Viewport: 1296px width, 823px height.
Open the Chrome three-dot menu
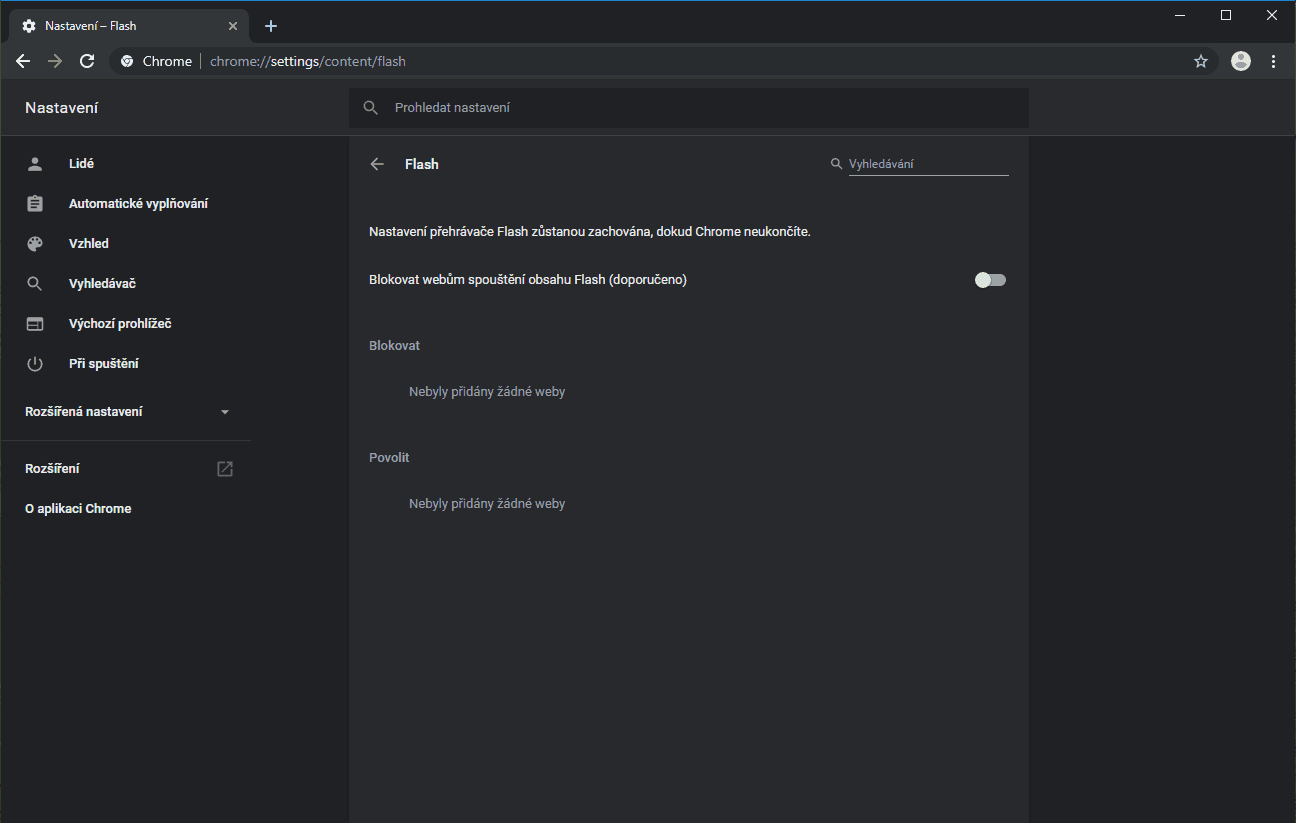click(1273, 61)
